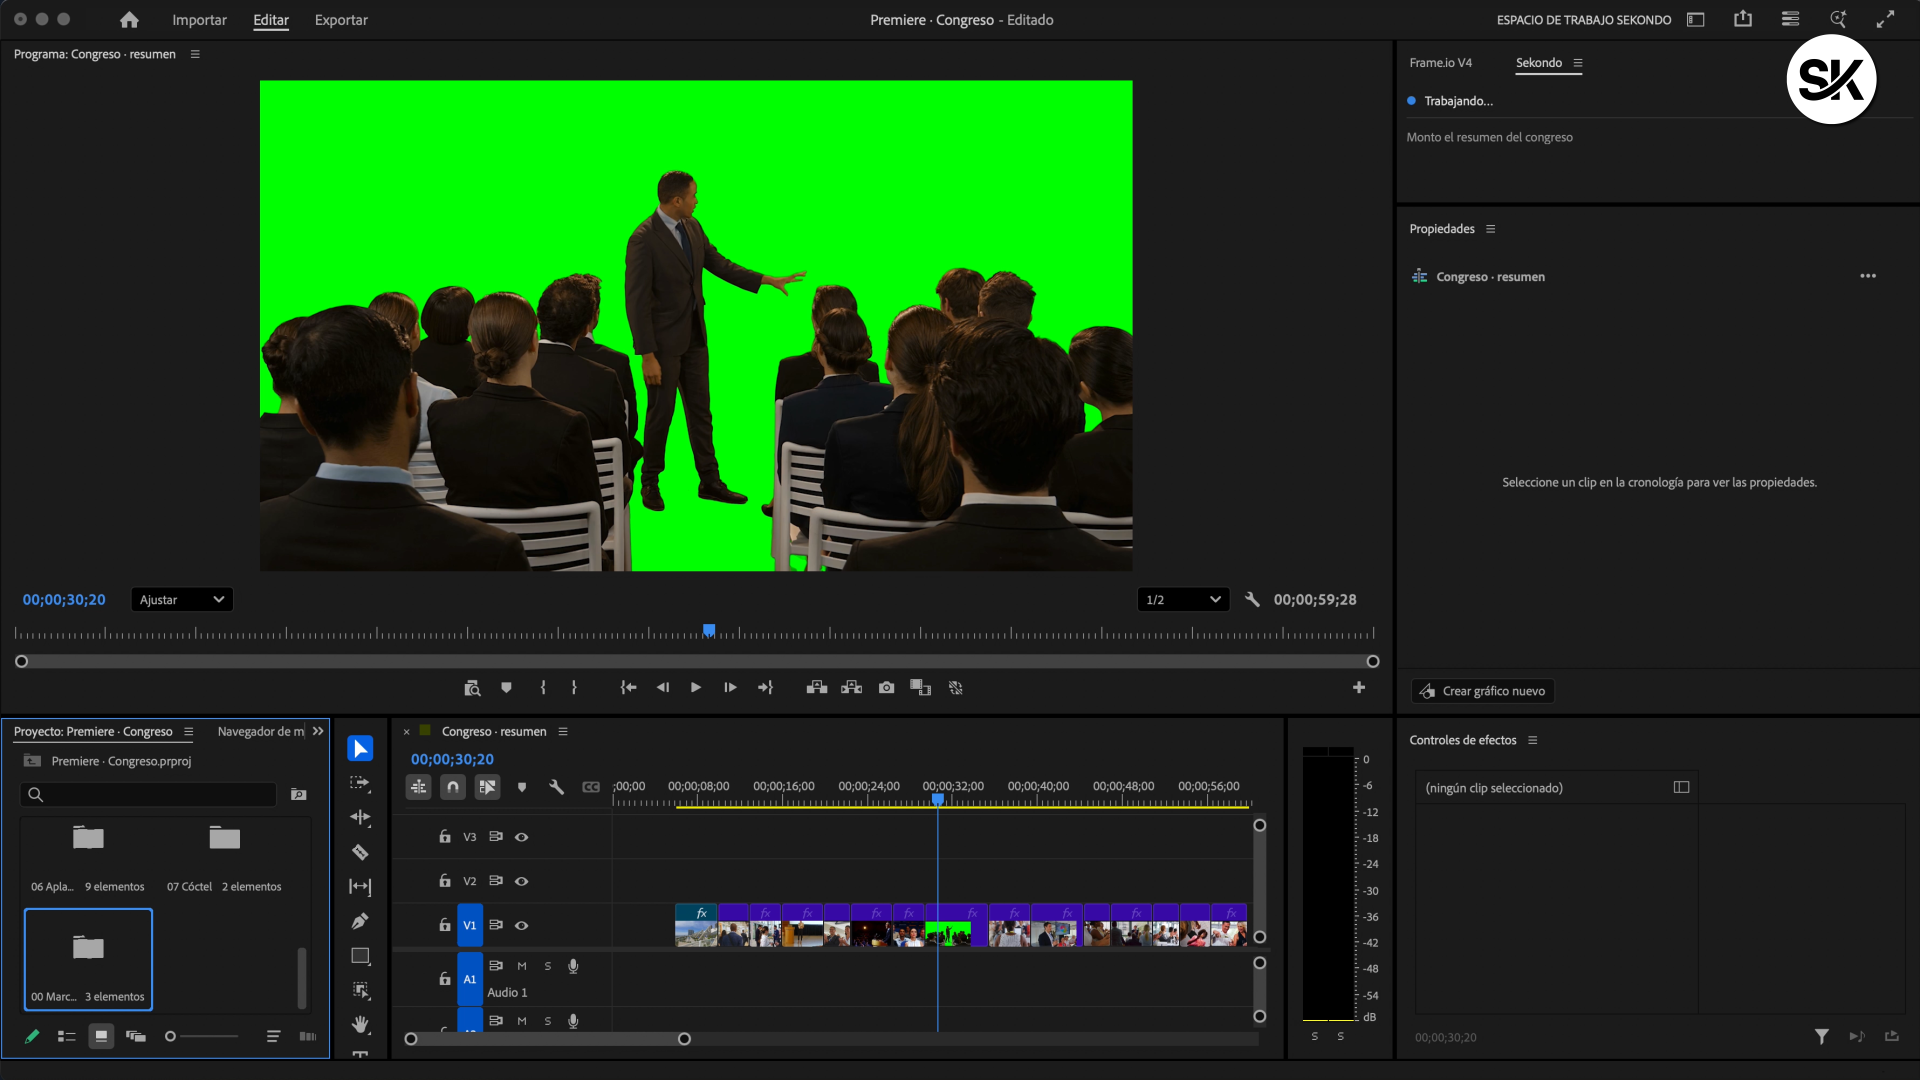The height and width of the screenshot is (1080, 1920).
Task: Open the Congreso · resumen timeline menu
Action: pyautogui.click(x=563, y=732)
